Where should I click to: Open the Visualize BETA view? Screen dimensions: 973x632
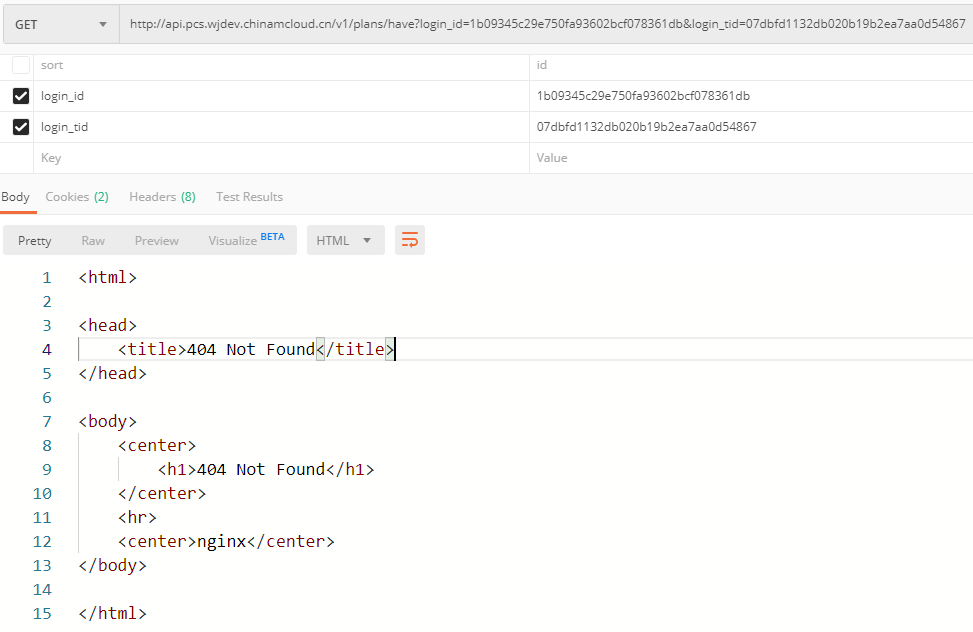point(246,240)
